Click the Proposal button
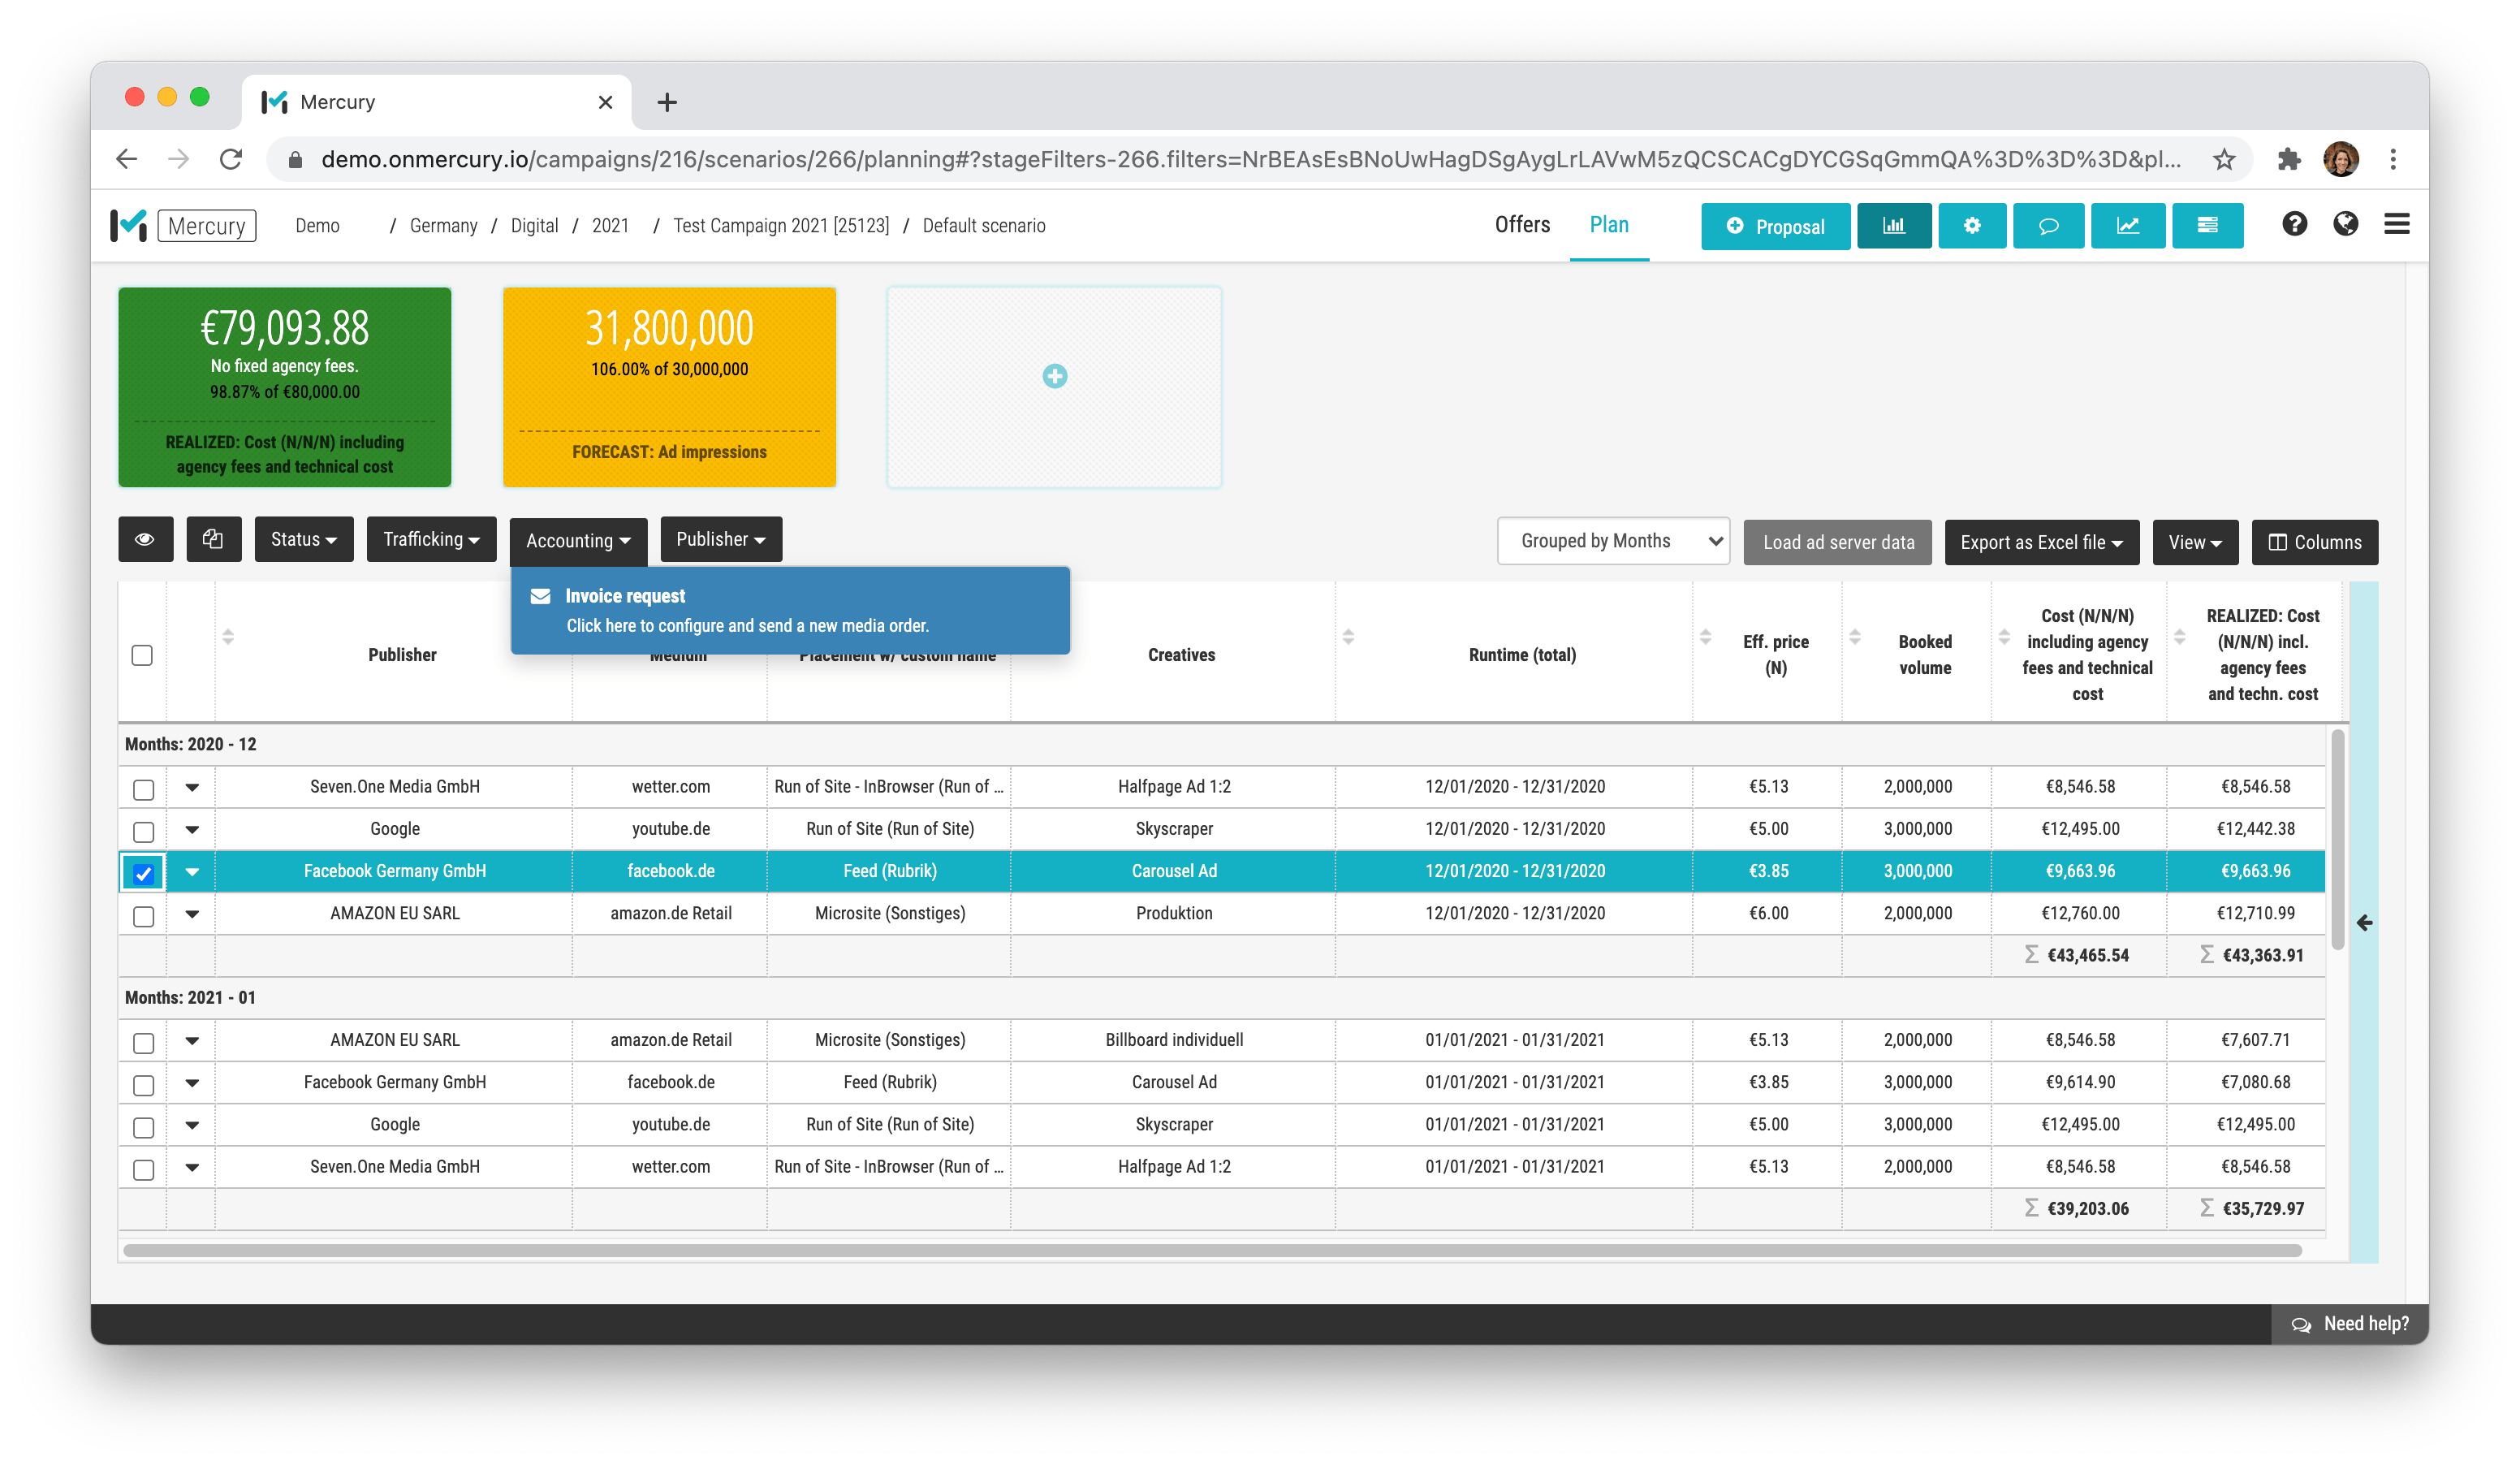2520x1465 pixels. (1775, 227)
